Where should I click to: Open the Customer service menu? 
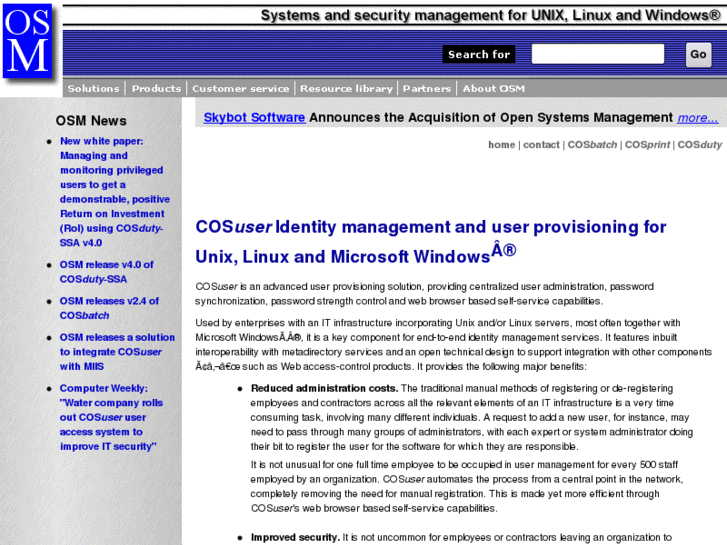click(241, 88)
